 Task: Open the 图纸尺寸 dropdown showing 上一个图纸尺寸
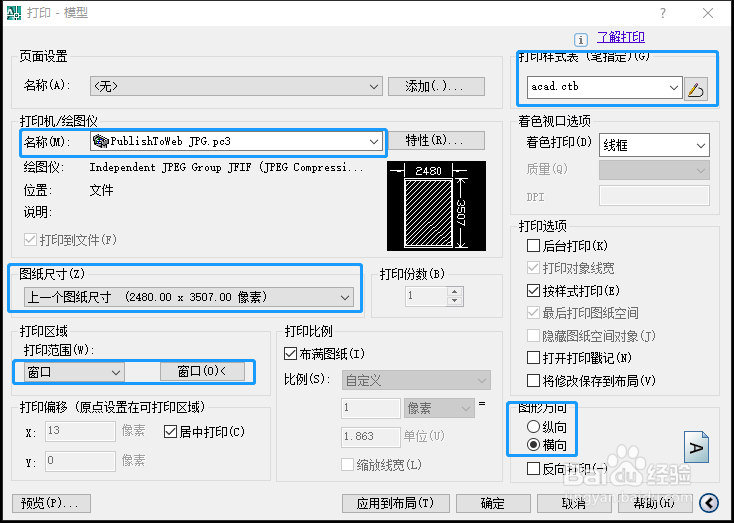click(x=189, y=297)
